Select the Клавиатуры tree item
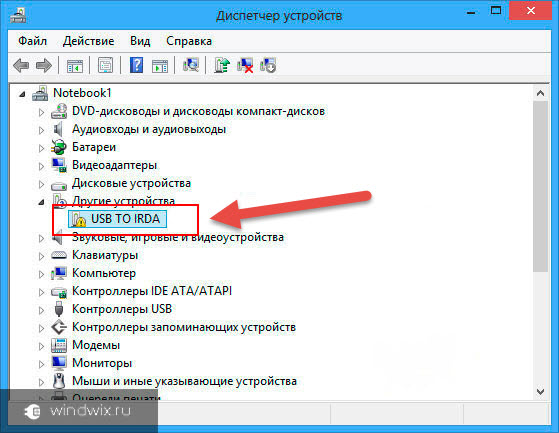Viewport: 559px width, 433px height. [x=105, y=255]
